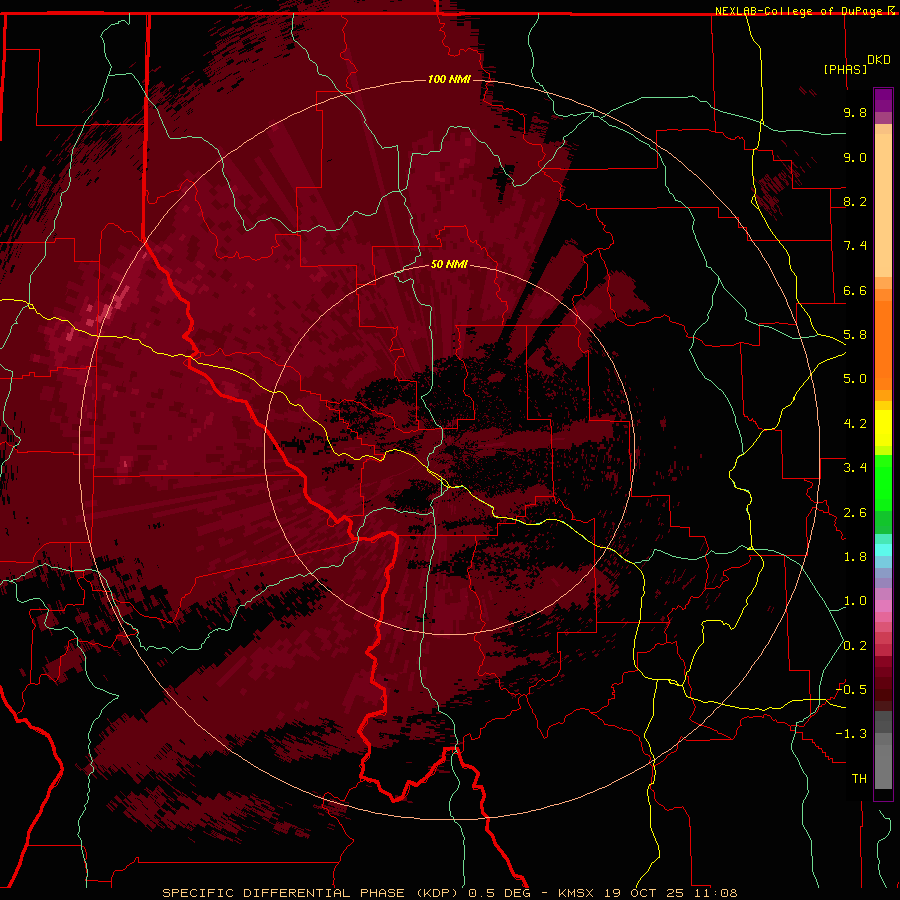This screenshot has height=900, width=900.
Task: Click the 9.8 scale value
Action: coord(855,112)
